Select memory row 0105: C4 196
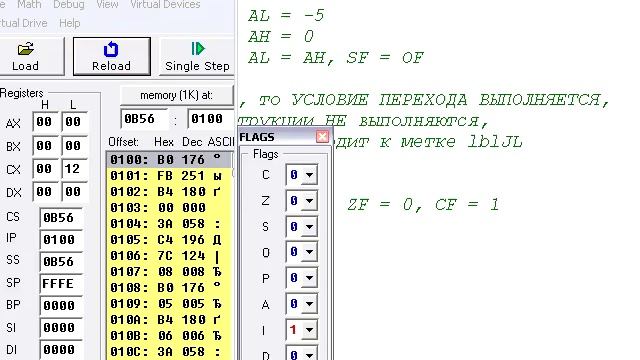Image resolution: width=640 pixels, height=360 pixels. [x=169, y=240]
